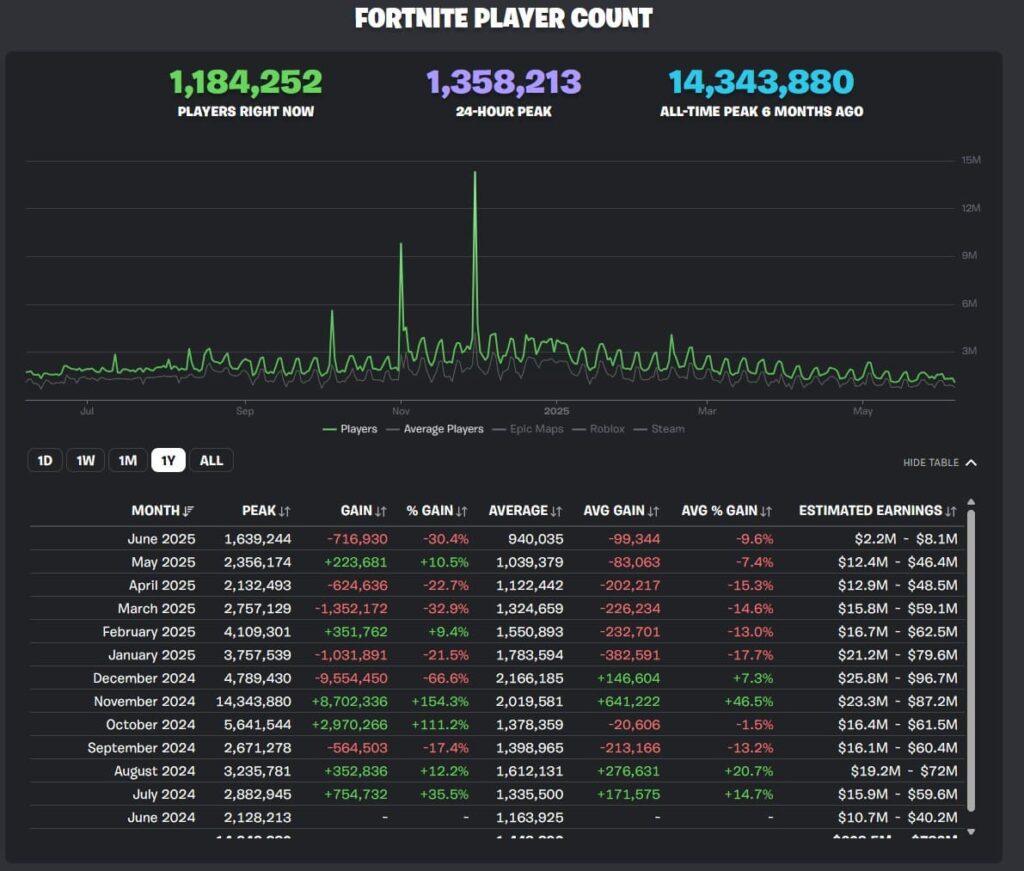Click average value 940,035
Image resolution: width=1024 pixels, height=871 pixels.
(536, 539)
